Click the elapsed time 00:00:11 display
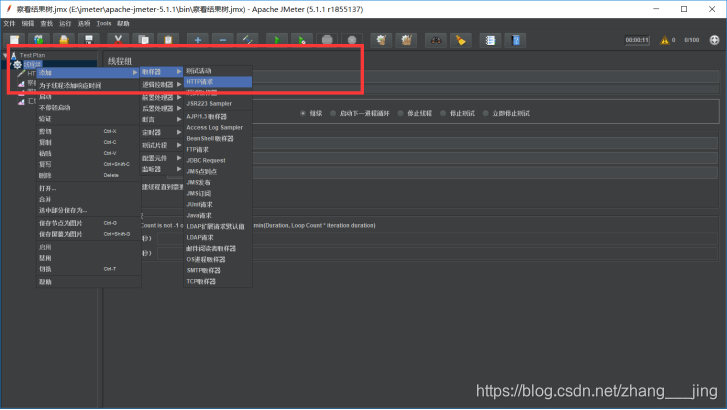 (637, 40)
